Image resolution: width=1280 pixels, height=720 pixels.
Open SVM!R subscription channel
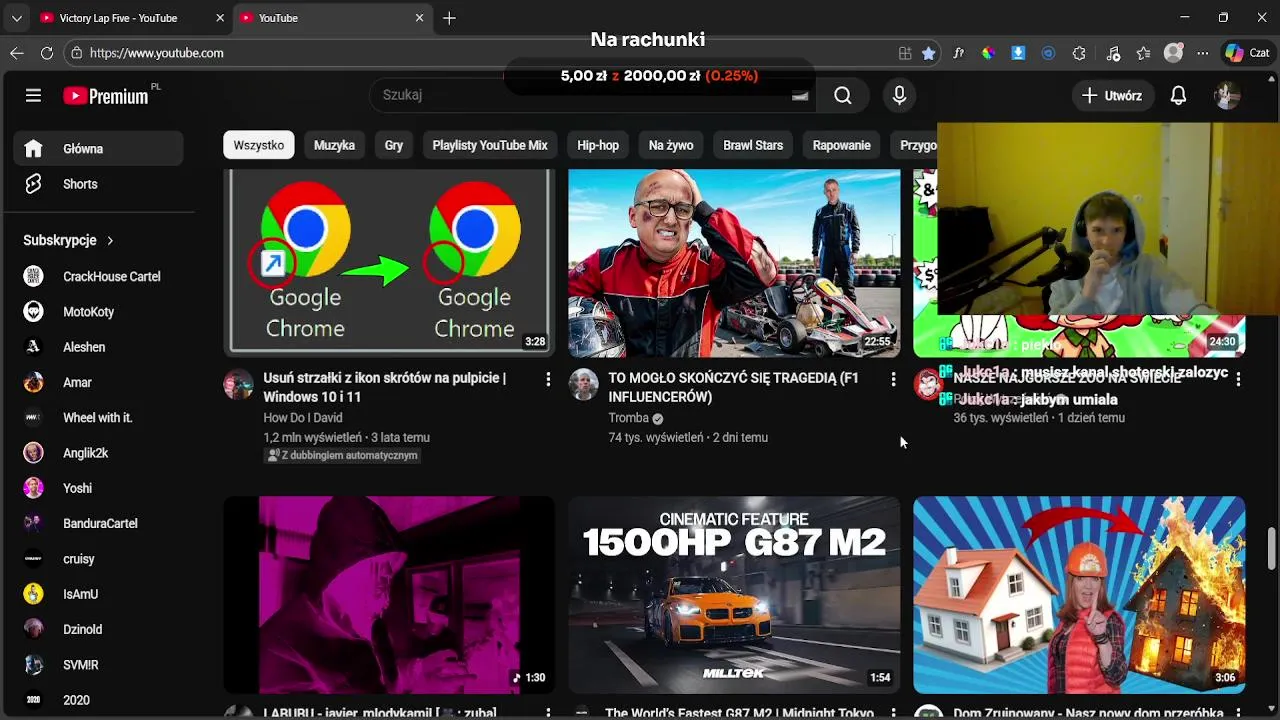click(98, 665)
